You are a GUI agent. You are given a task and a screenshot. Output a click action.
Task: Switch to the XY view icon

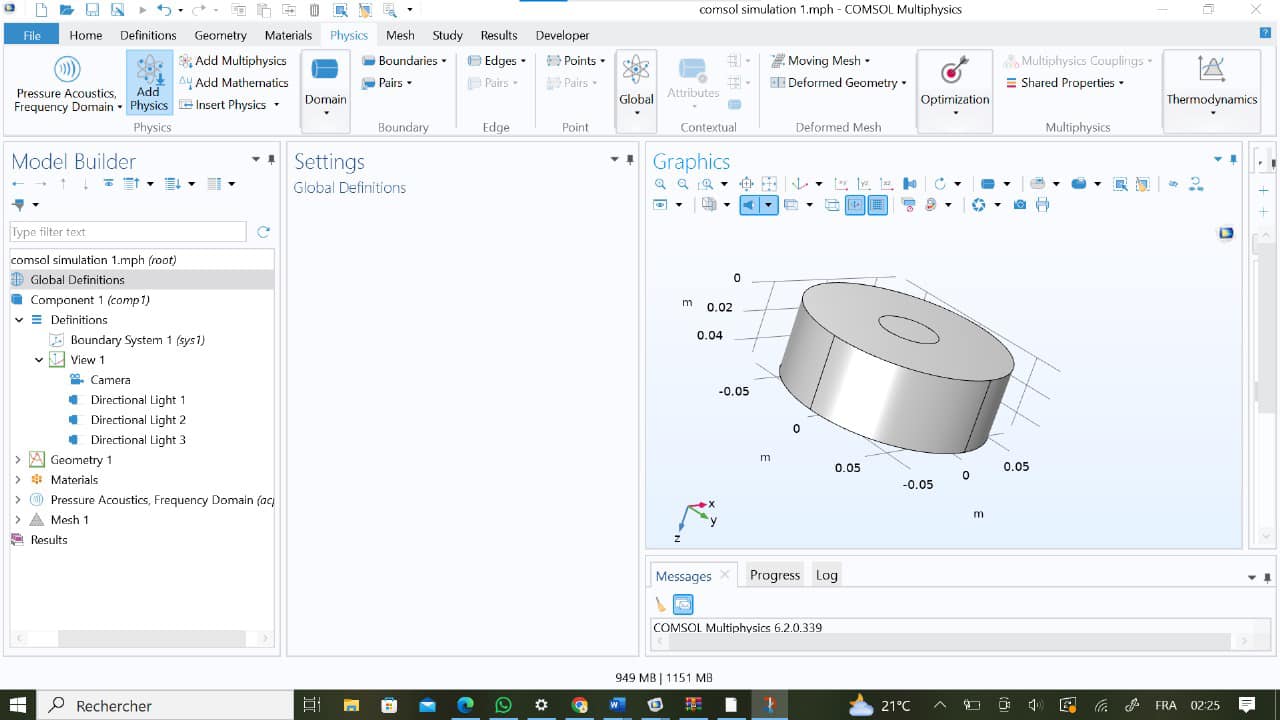(841, 184)
